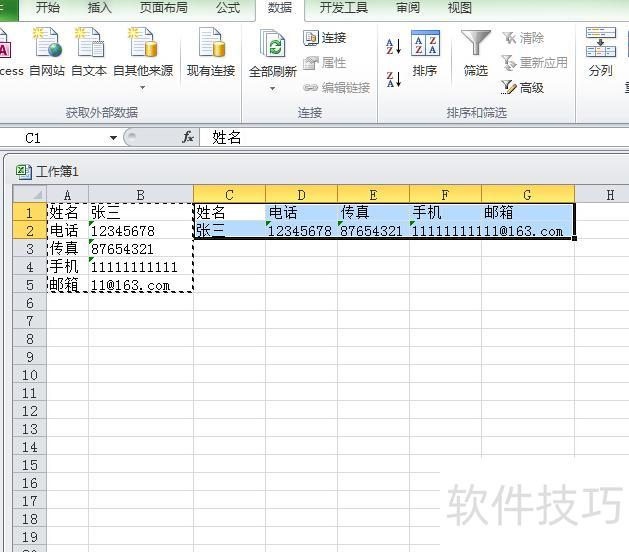Image resolution: width=629 pixels, height=552 pixels.
Task: Click cell B4 containing 11111111111
Action: pyautogui.click(x=141, y=266)
